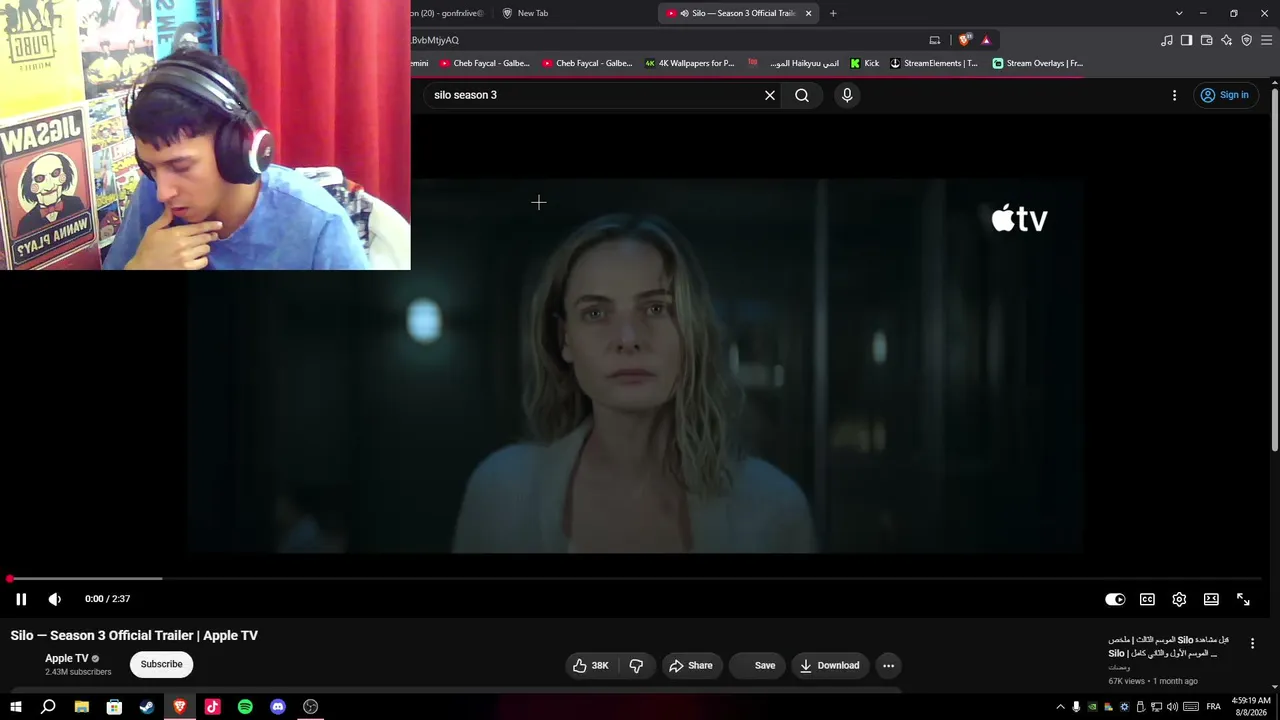
Task: Subscribe to Apple TV channel
Action: 161,664
